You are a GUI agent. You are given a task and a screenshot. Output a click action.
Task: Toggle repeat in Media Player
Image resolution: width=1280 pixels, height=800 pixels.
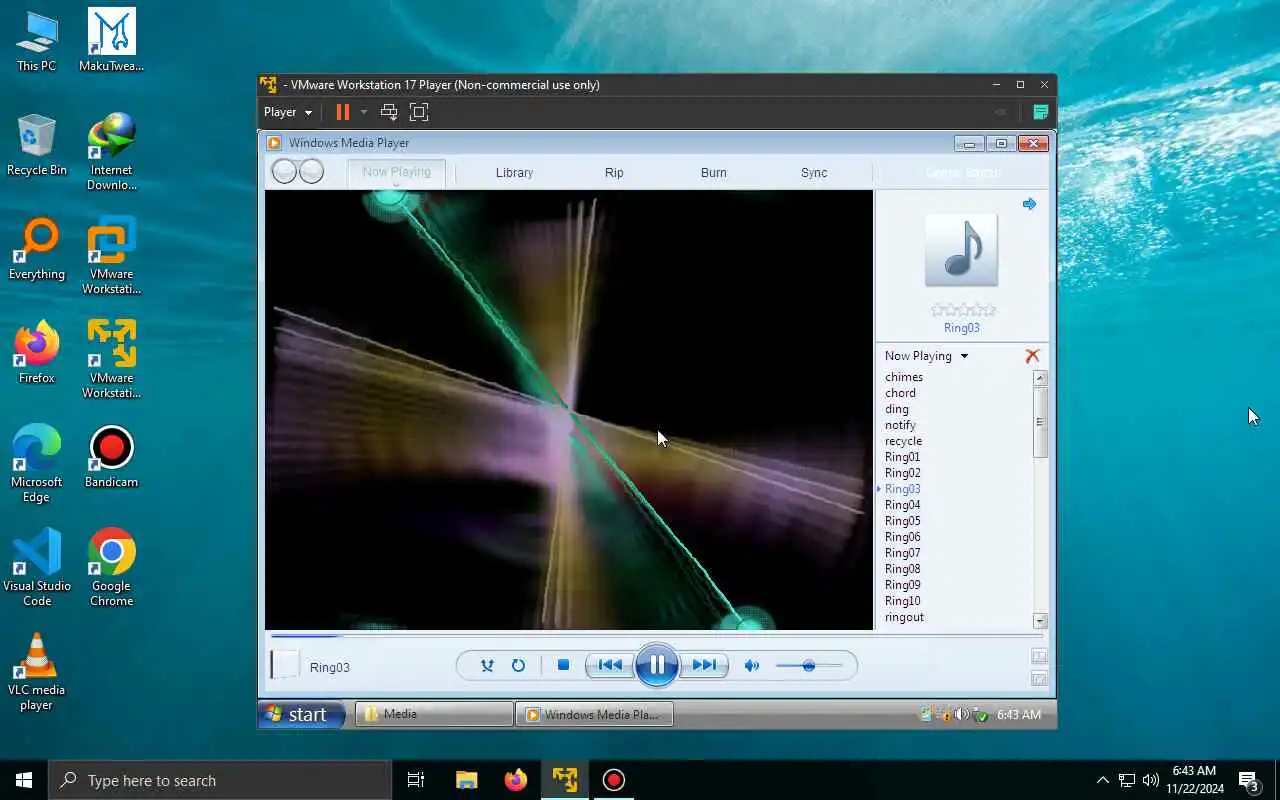tap(518, 665)
